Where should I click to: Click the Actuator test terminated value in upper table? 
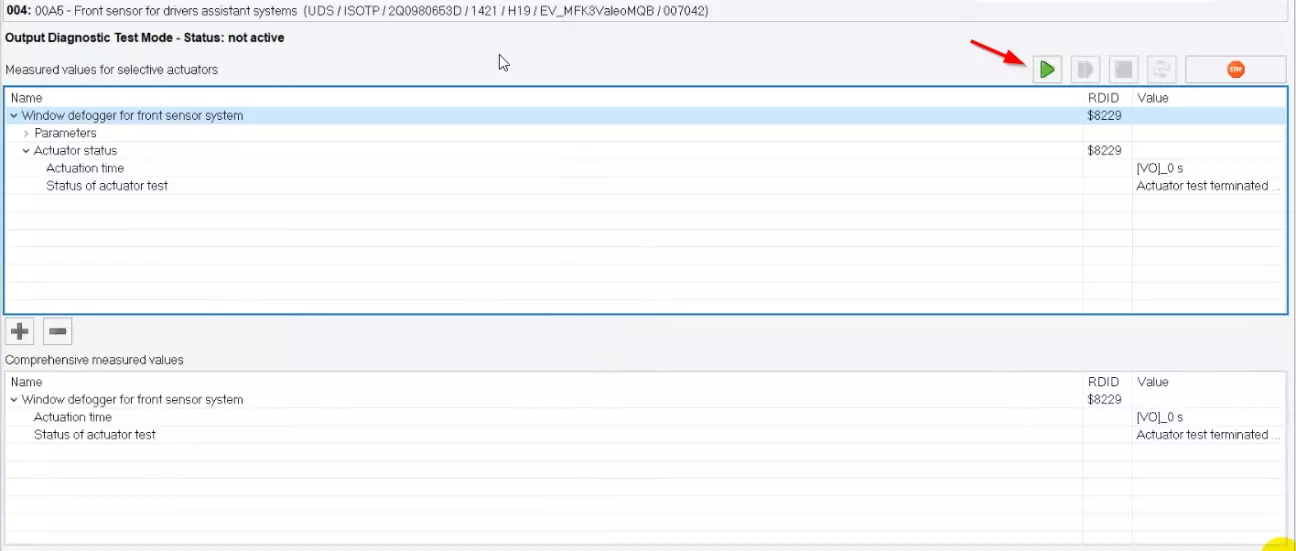(1207, 186)
